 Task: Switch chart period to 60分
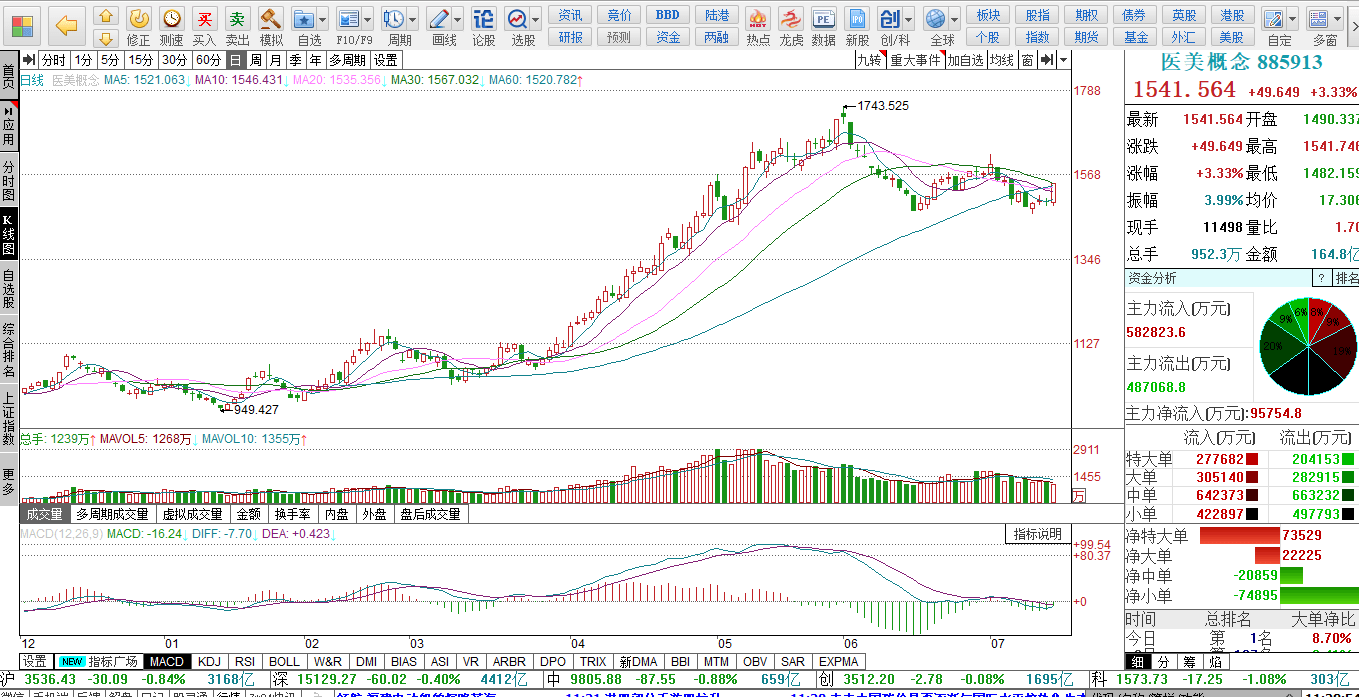pos(207,60)
